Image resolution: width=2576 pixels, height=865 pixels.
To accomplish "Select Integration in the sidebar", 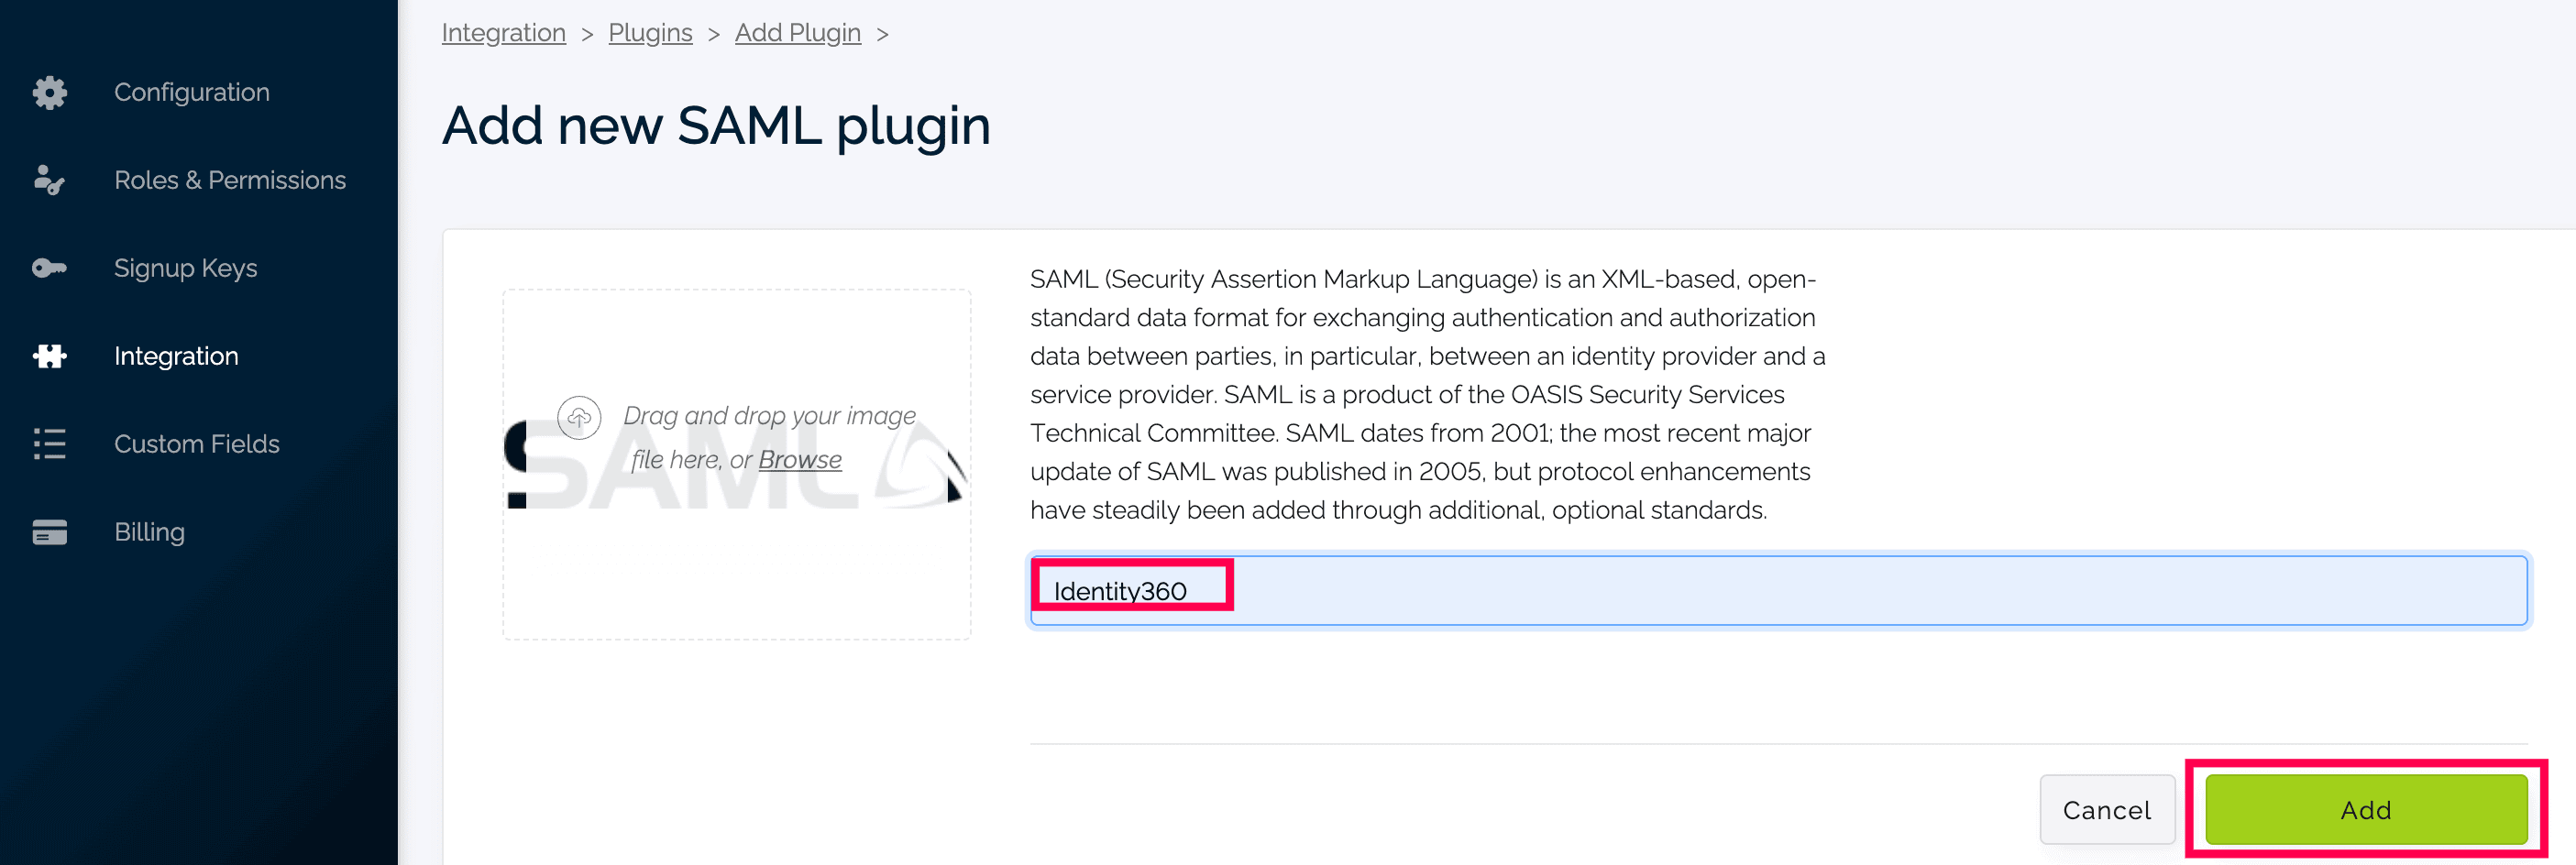I will click(176, 356).
